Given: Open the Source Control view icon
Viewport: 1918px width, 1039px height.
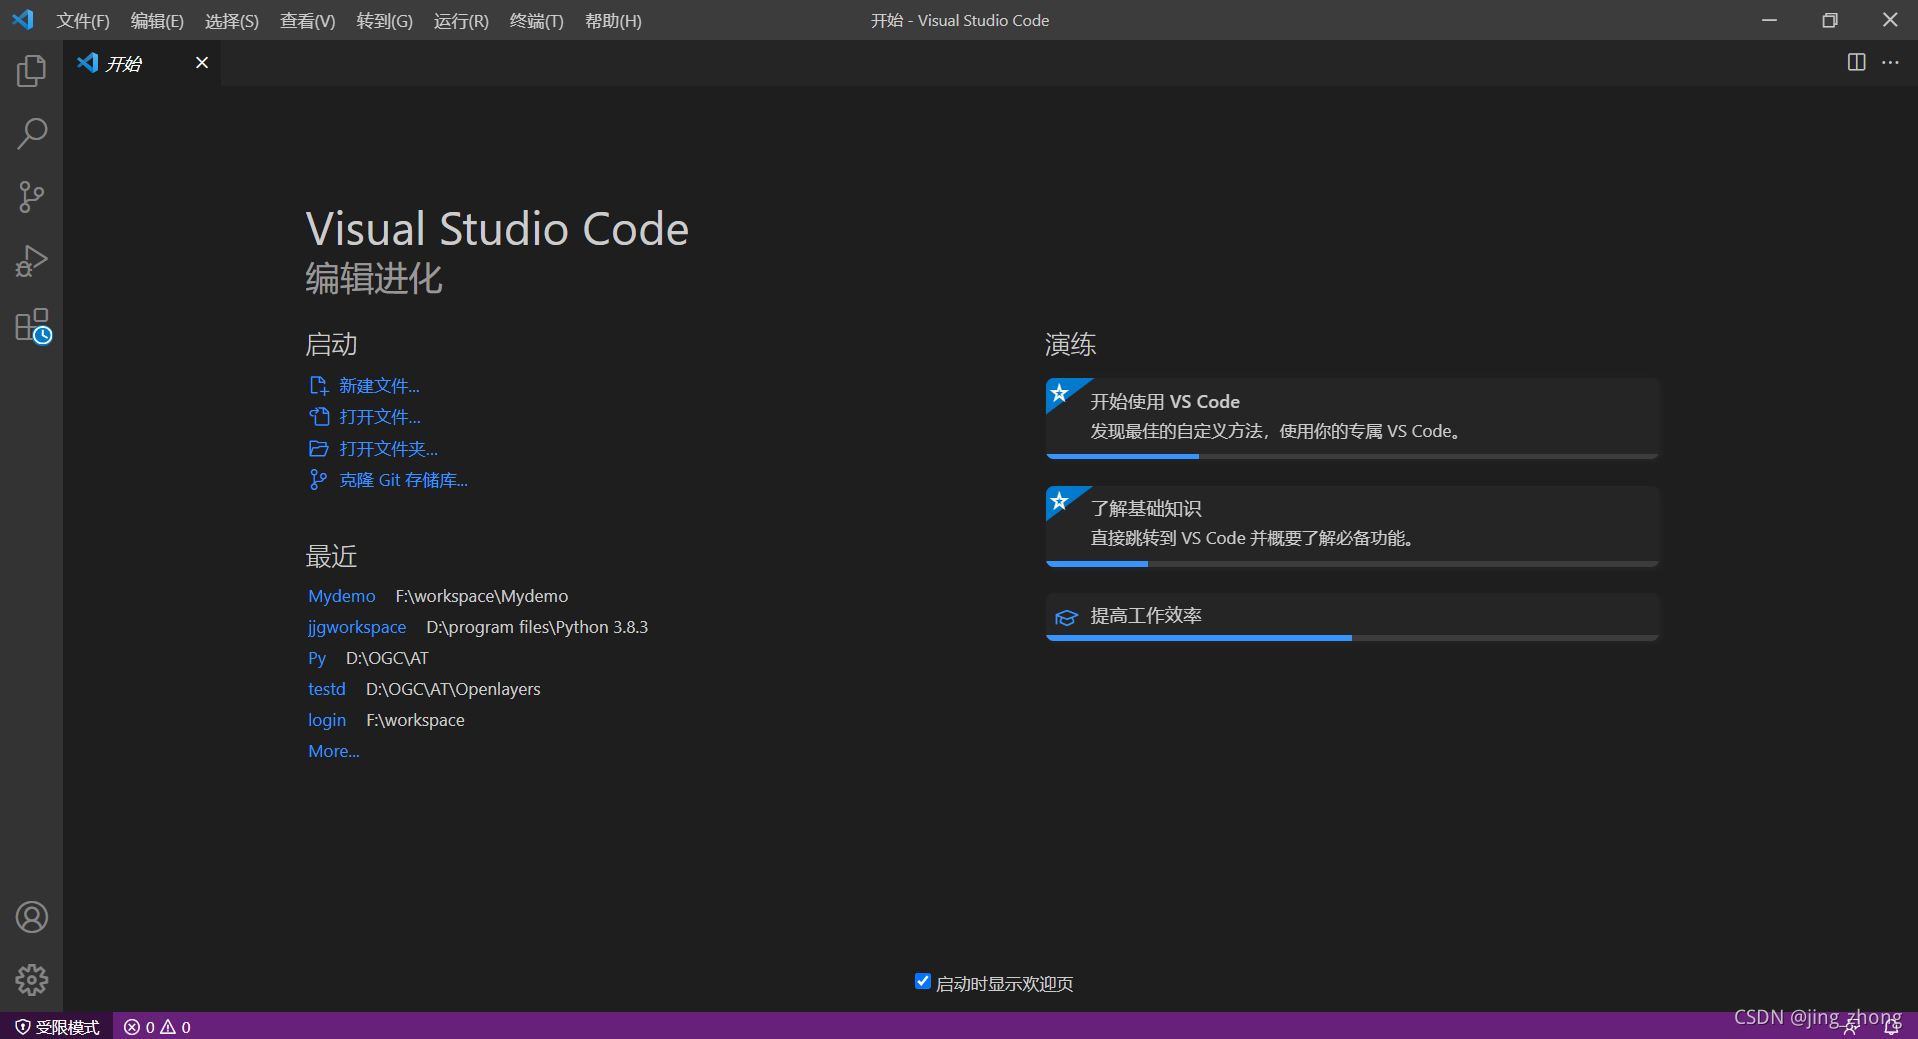Looking at the screenshot, I should click(x=31, y=197).
